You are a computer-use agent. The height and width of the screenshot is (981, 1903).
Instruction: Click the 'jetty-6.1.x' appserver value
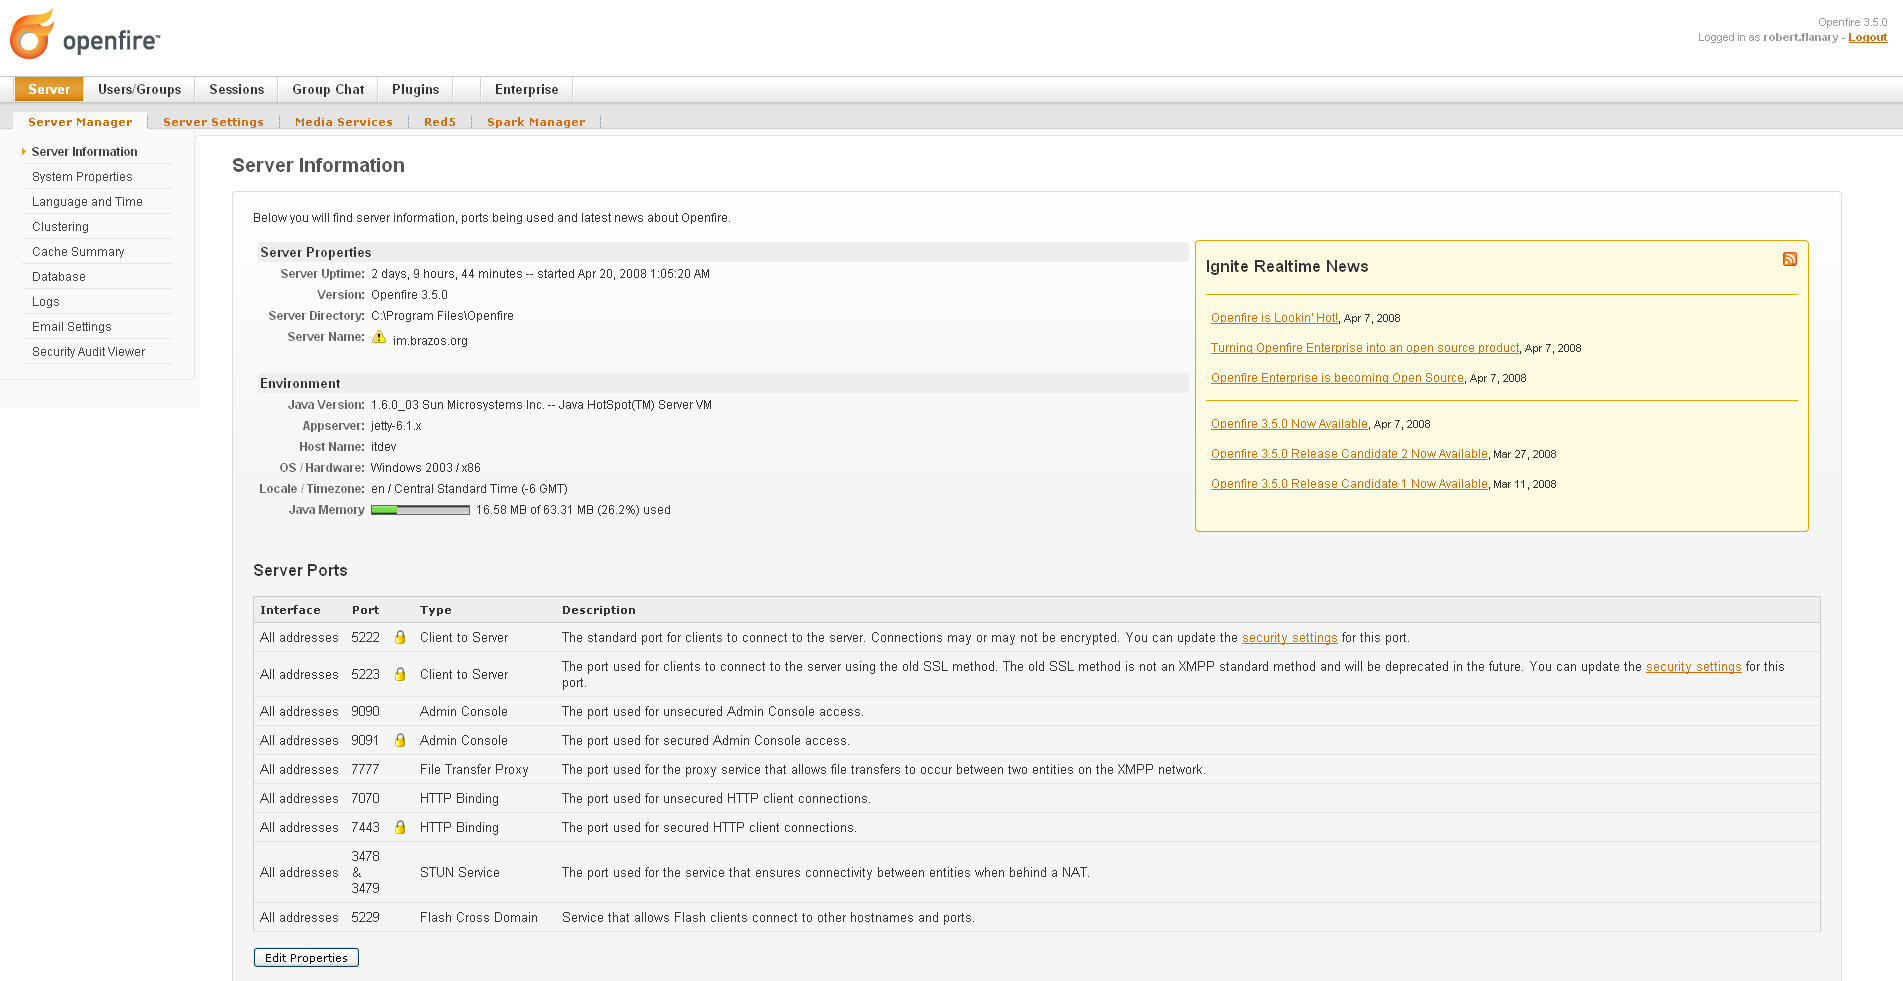coord(396,426)
